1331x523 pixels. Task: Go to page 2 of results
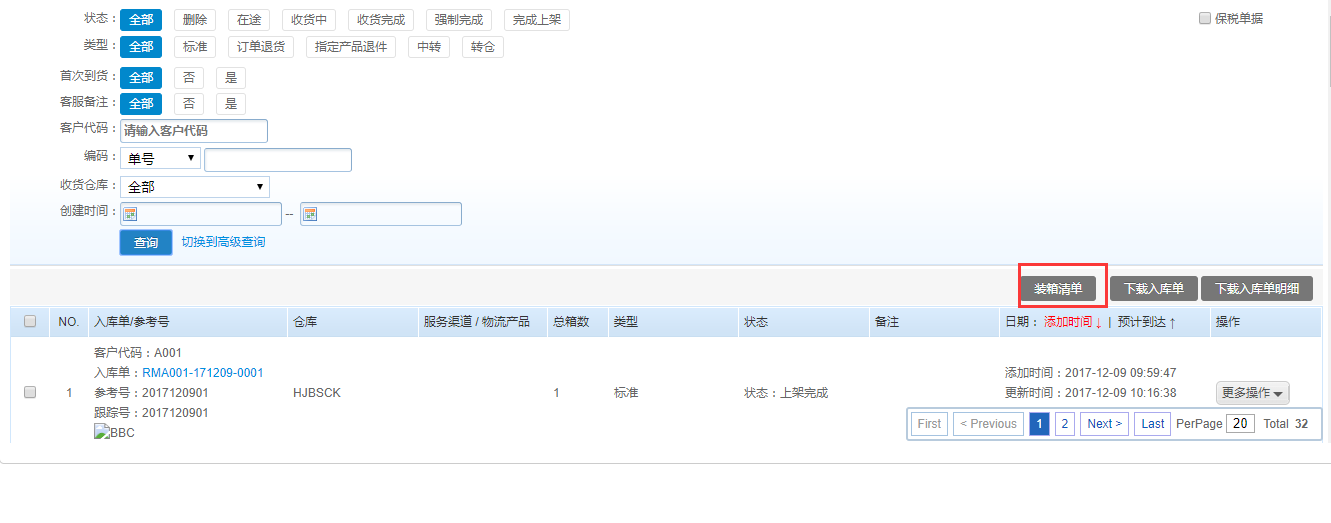click(x=1065, y=424)
